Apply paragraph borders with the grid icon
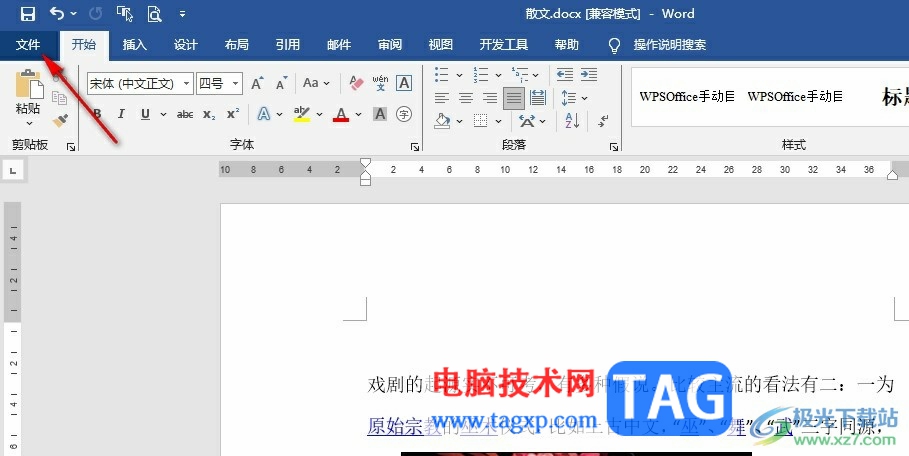The image size is (909, 456). (480, 121)
